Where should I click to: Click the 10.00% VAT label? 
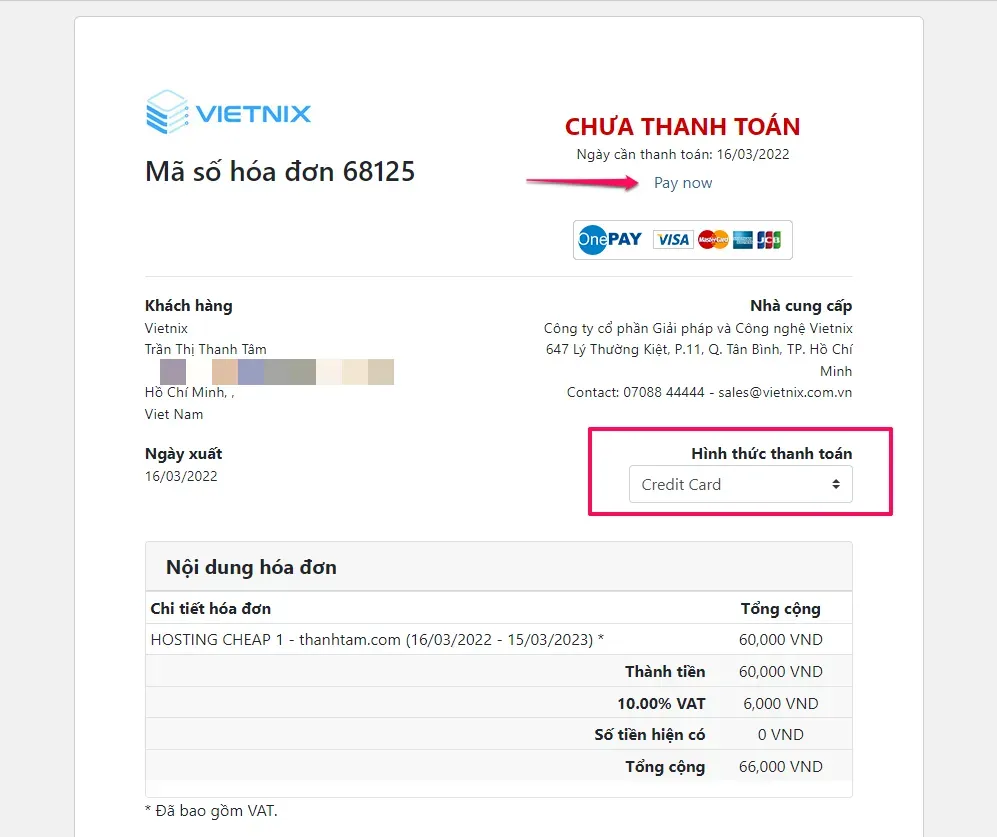click(661, 703)
